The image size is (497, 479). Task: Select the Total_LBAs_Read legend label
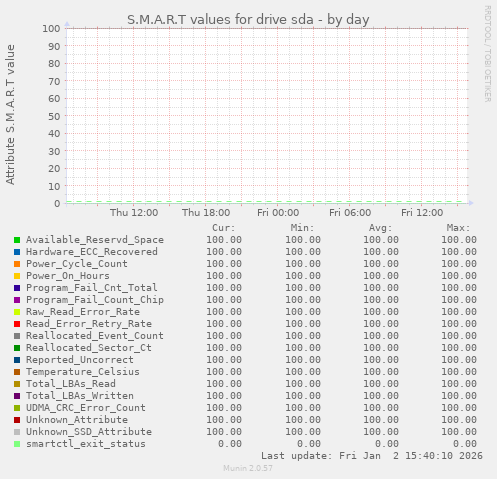(x=71, y=384)
